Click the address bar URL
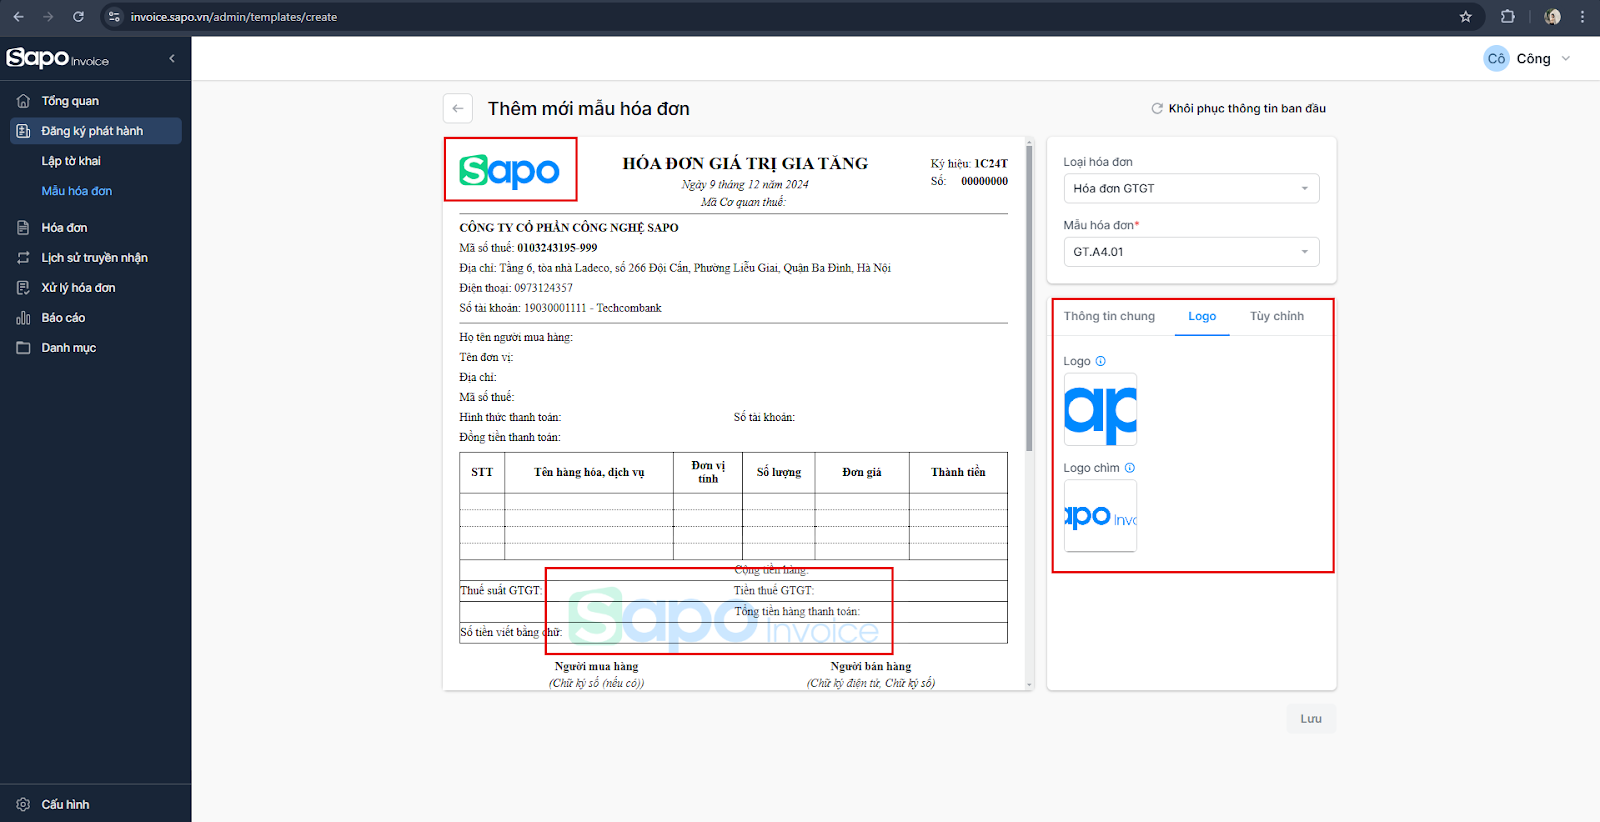 (234, 17)
